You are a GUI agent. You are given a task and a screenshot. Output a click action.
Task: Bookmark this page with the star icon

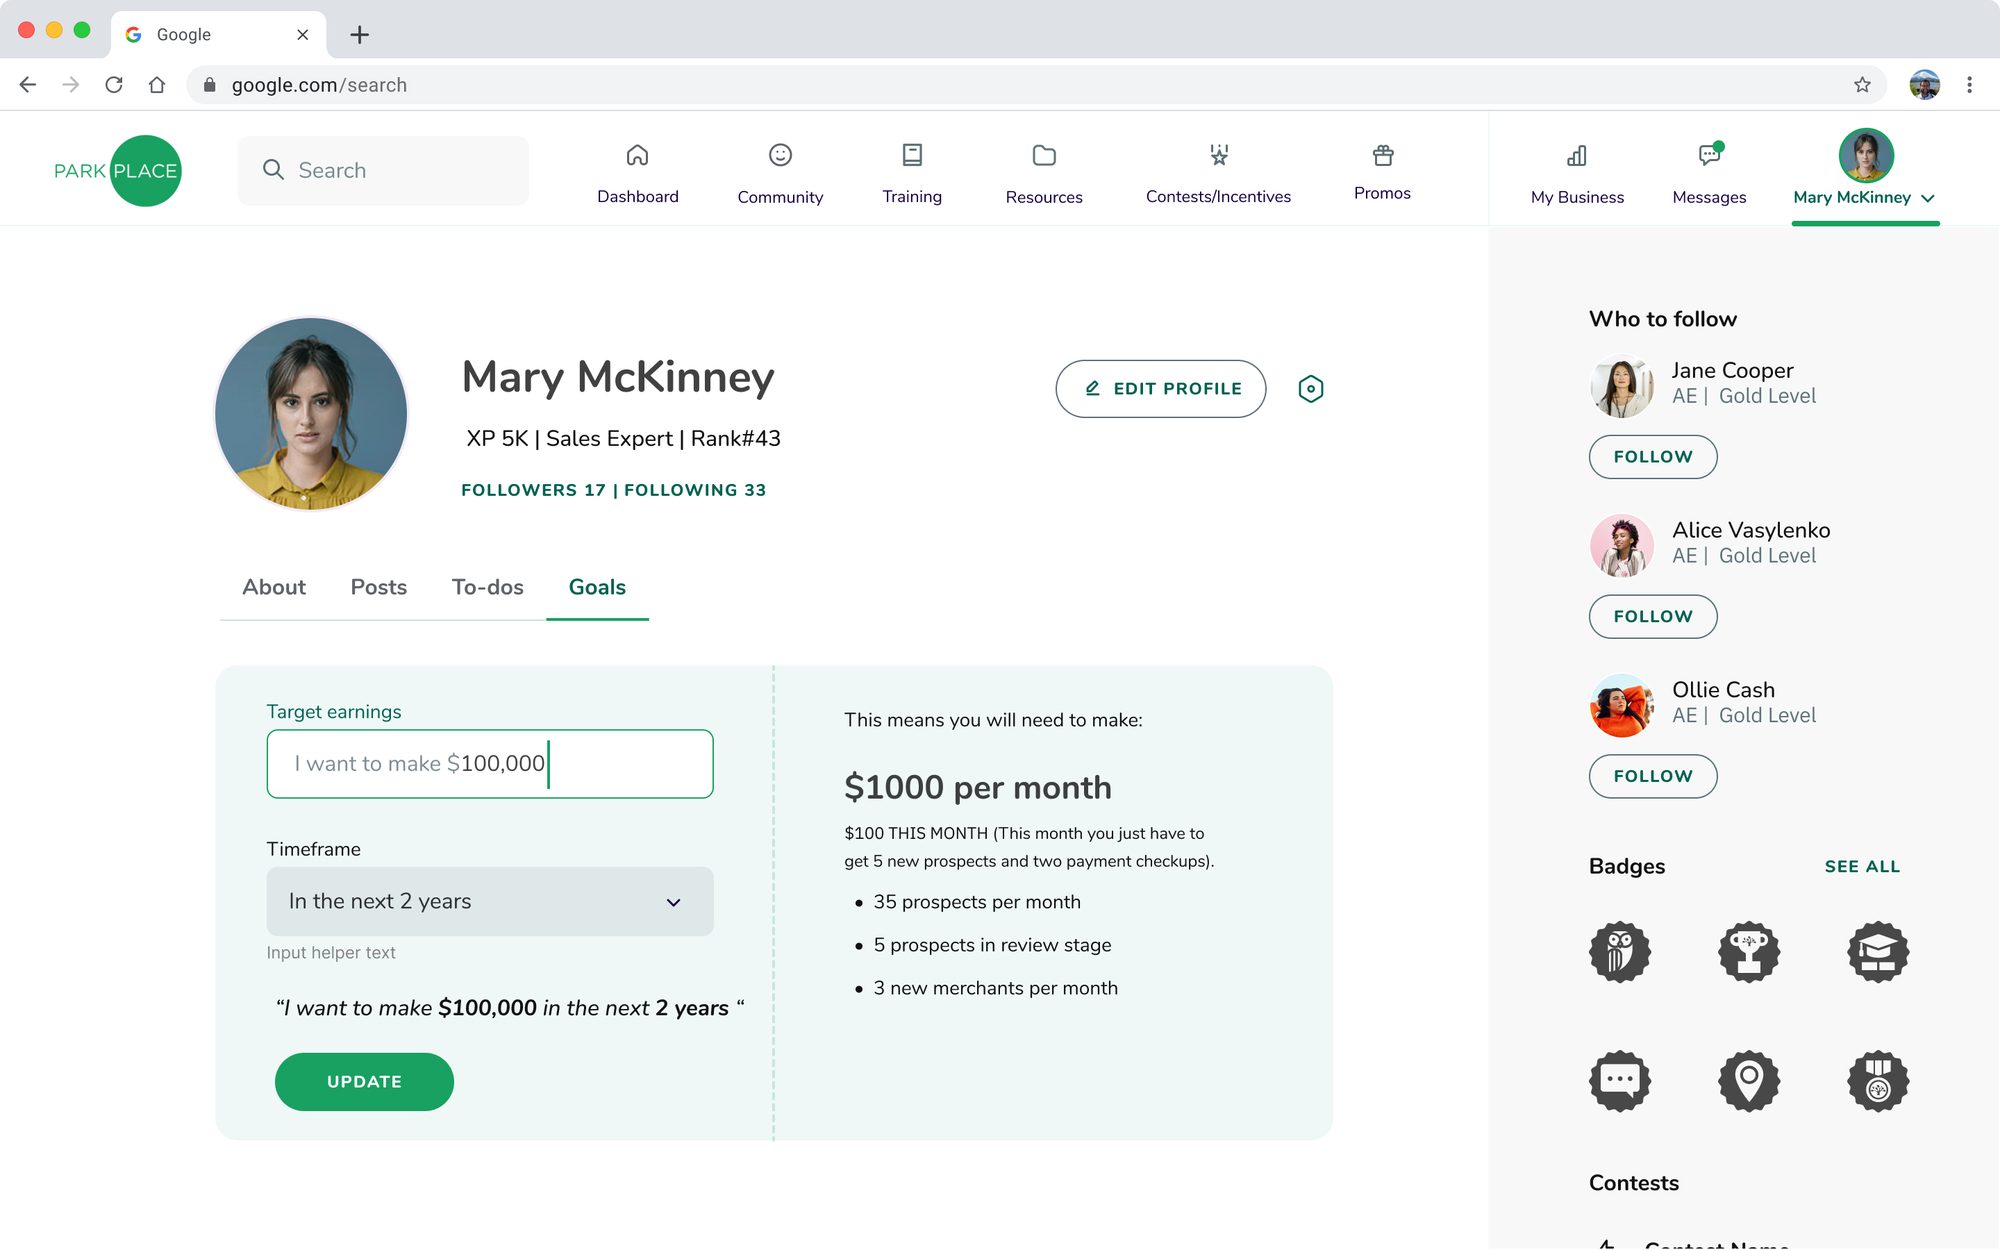(1862, 85)
